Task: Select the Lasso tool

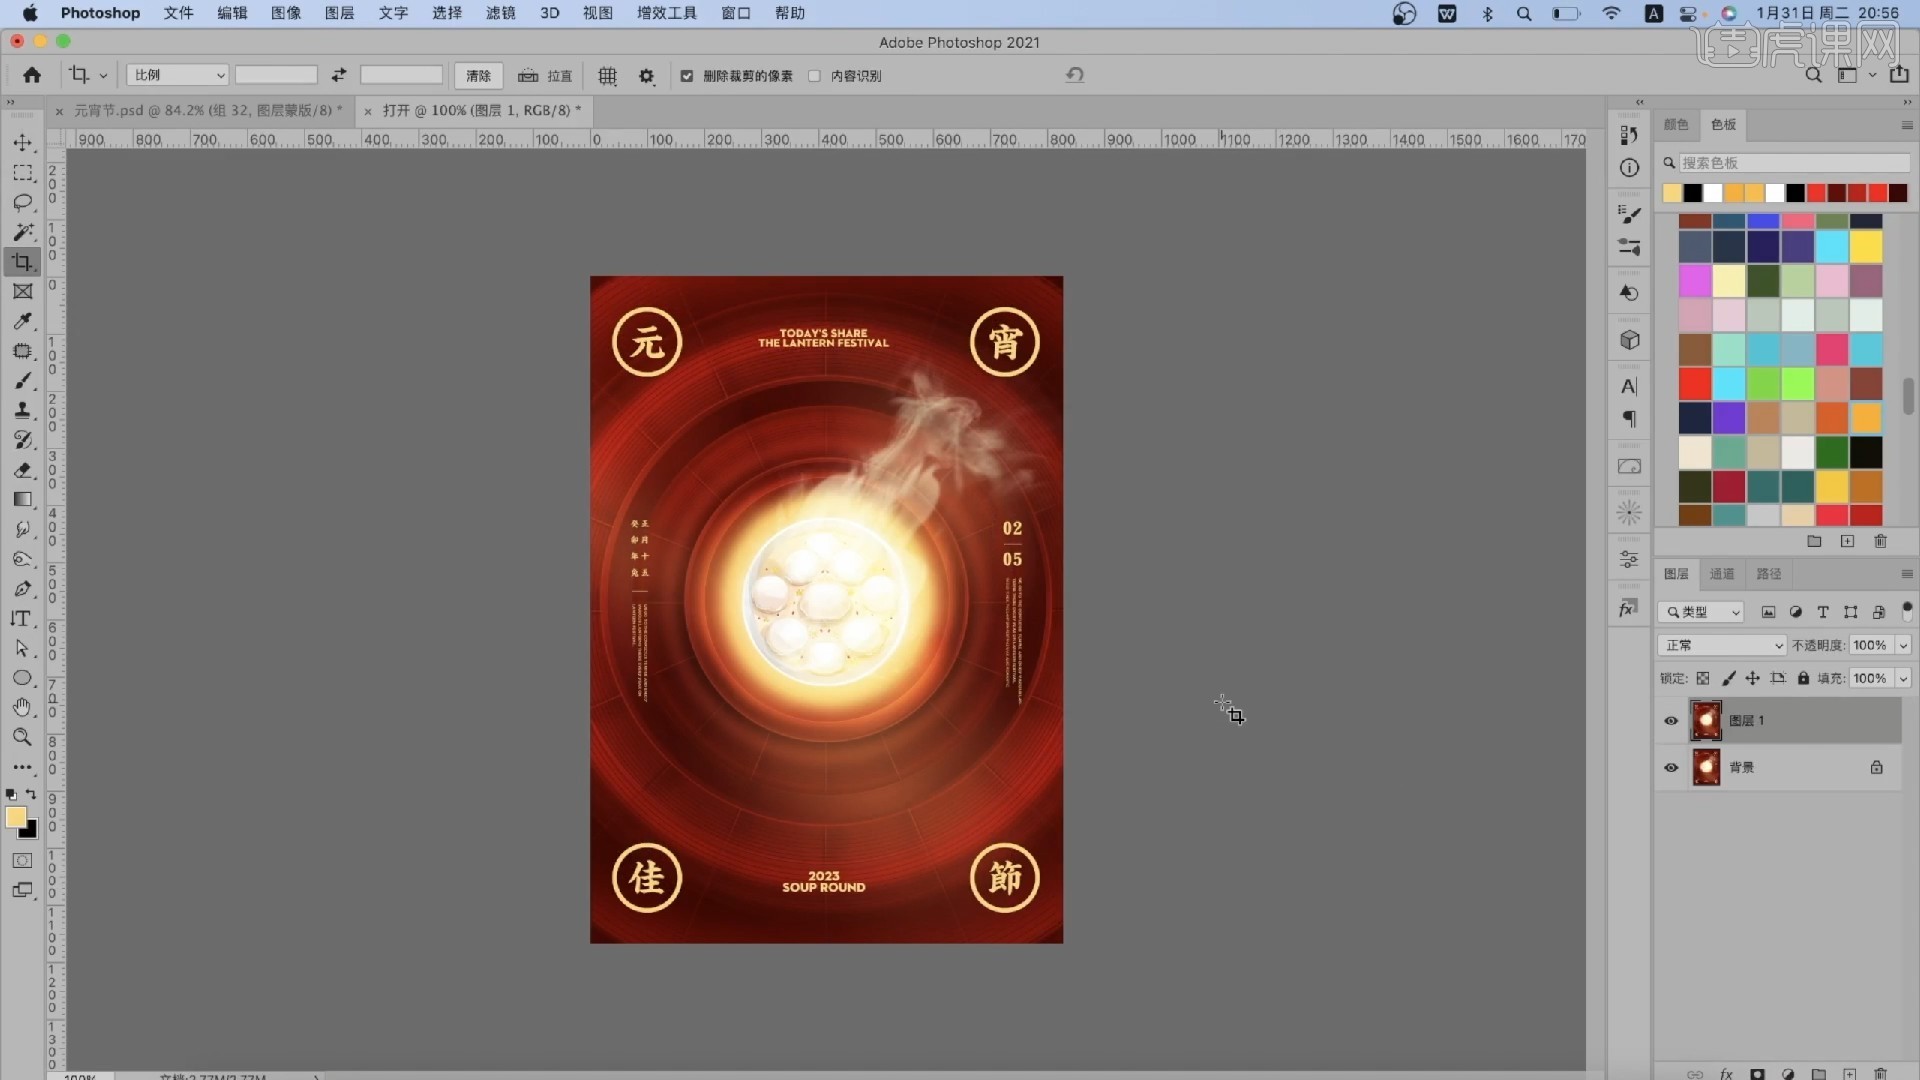Action: click(22, 202)
